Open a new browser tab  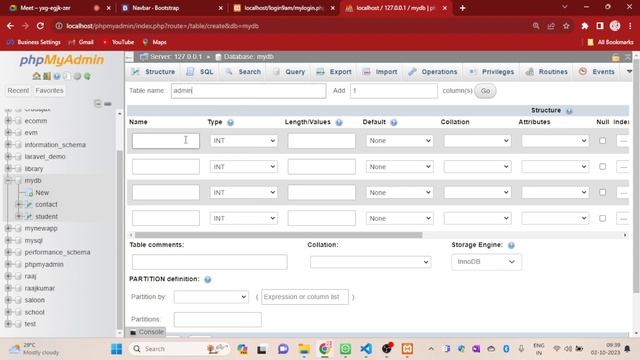pyautogui.click(x=462, y=8)
